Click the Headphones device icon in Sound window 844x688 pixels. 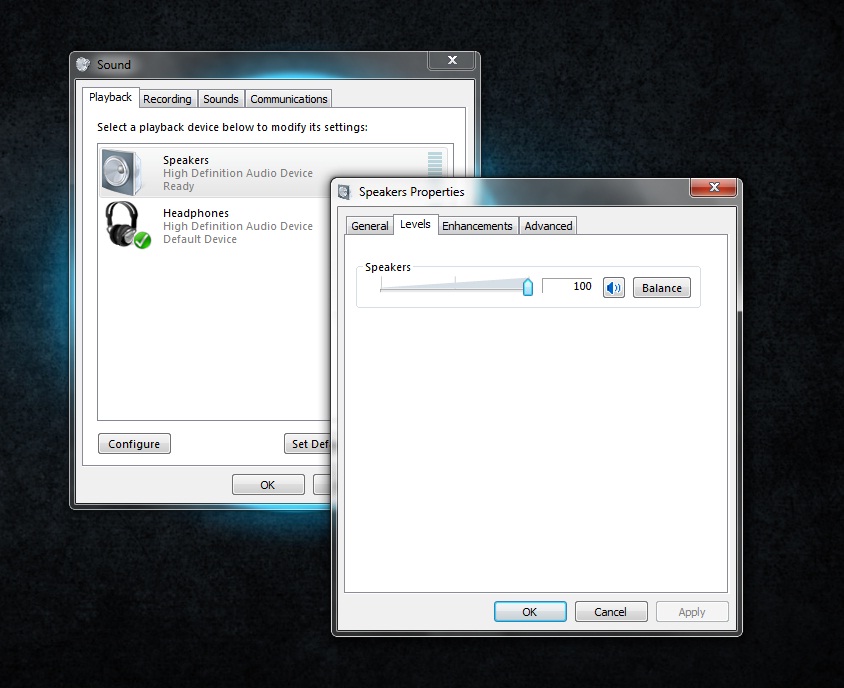127,225
